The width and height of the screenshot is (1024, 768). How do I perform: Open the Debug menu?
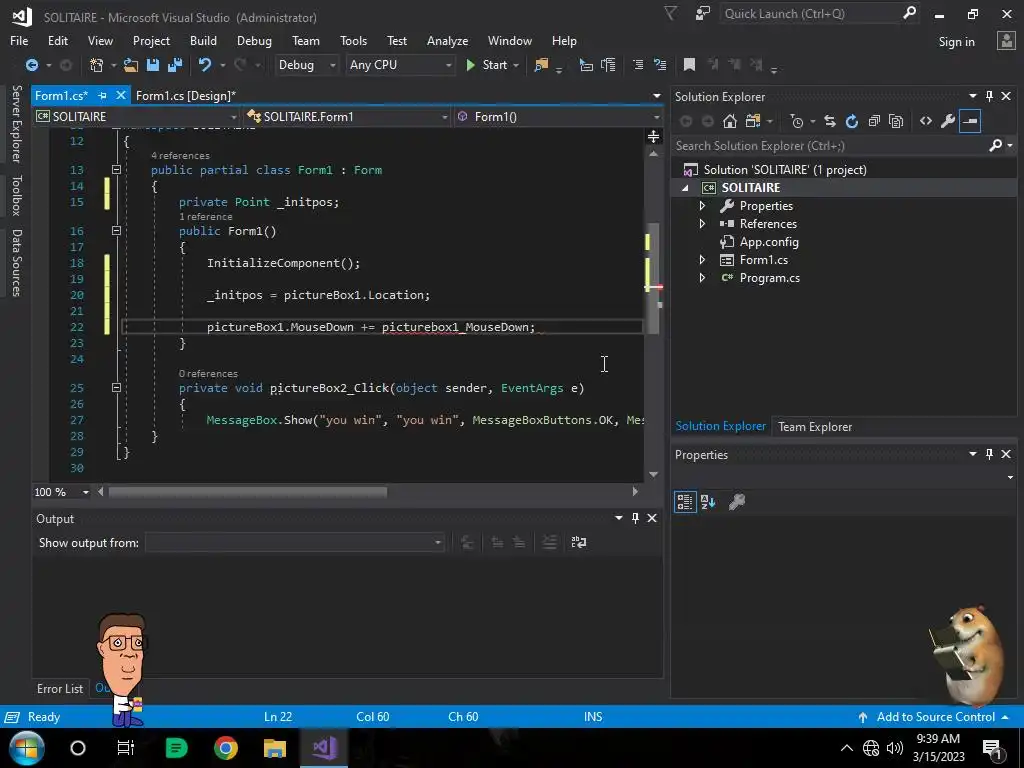pyautogui.click(x=254, y=40)
